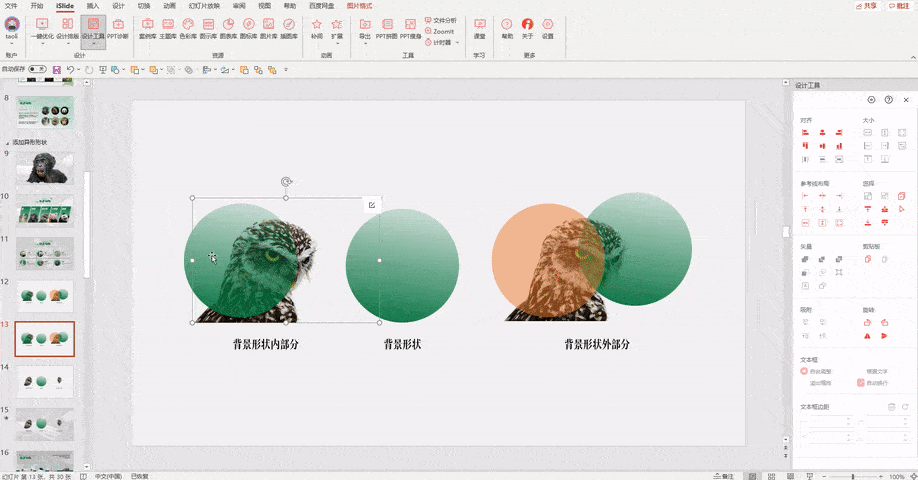Expand the 设计工具 dropdown in the ribbon

coord(93,43)
